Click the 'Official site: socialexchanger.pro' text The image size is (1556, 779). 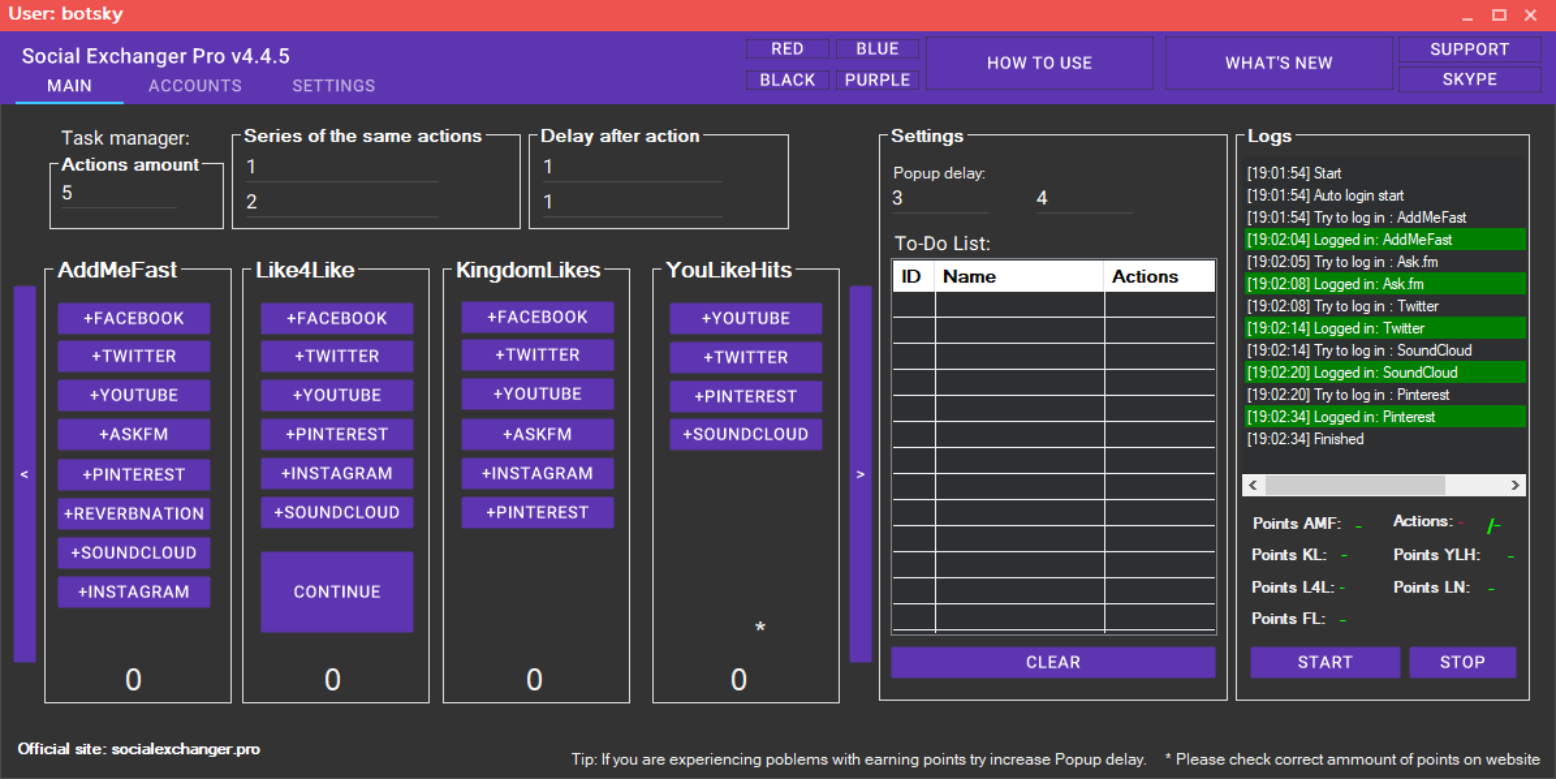[139, 749]
